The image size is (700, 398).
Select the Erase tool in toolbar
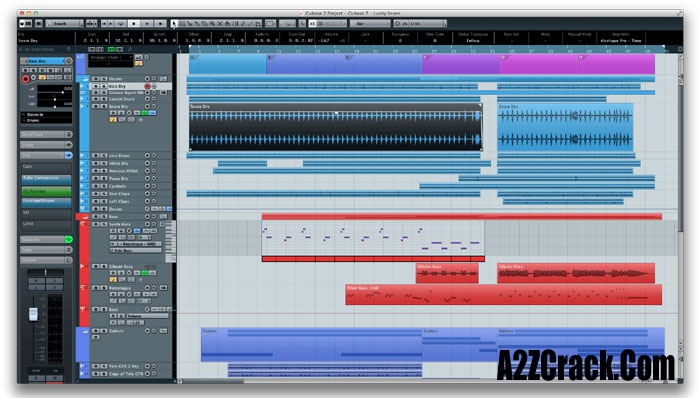click(x=204, y=24)
